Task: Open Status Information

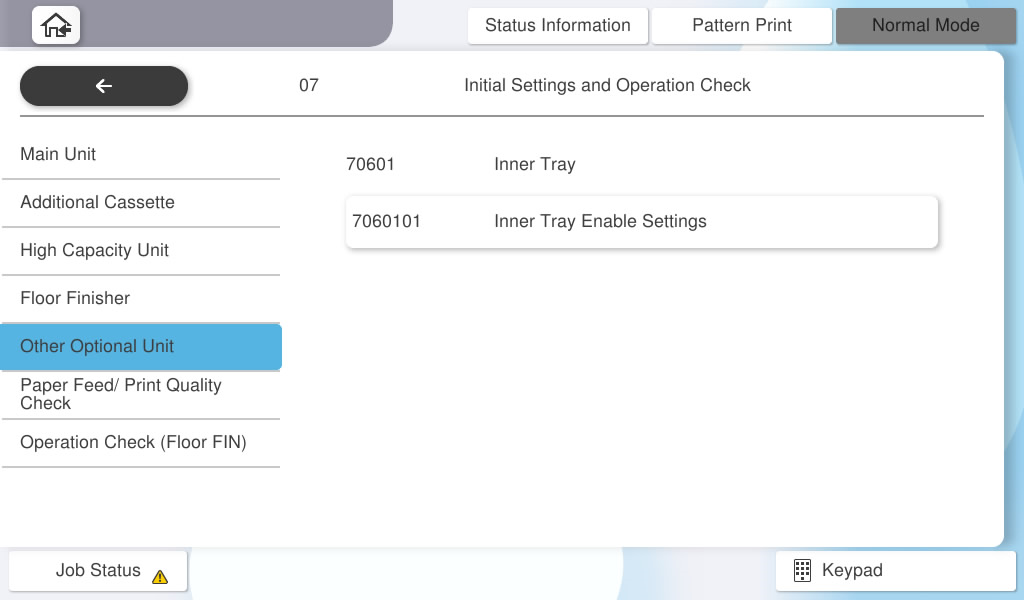Action: point(557,26)
